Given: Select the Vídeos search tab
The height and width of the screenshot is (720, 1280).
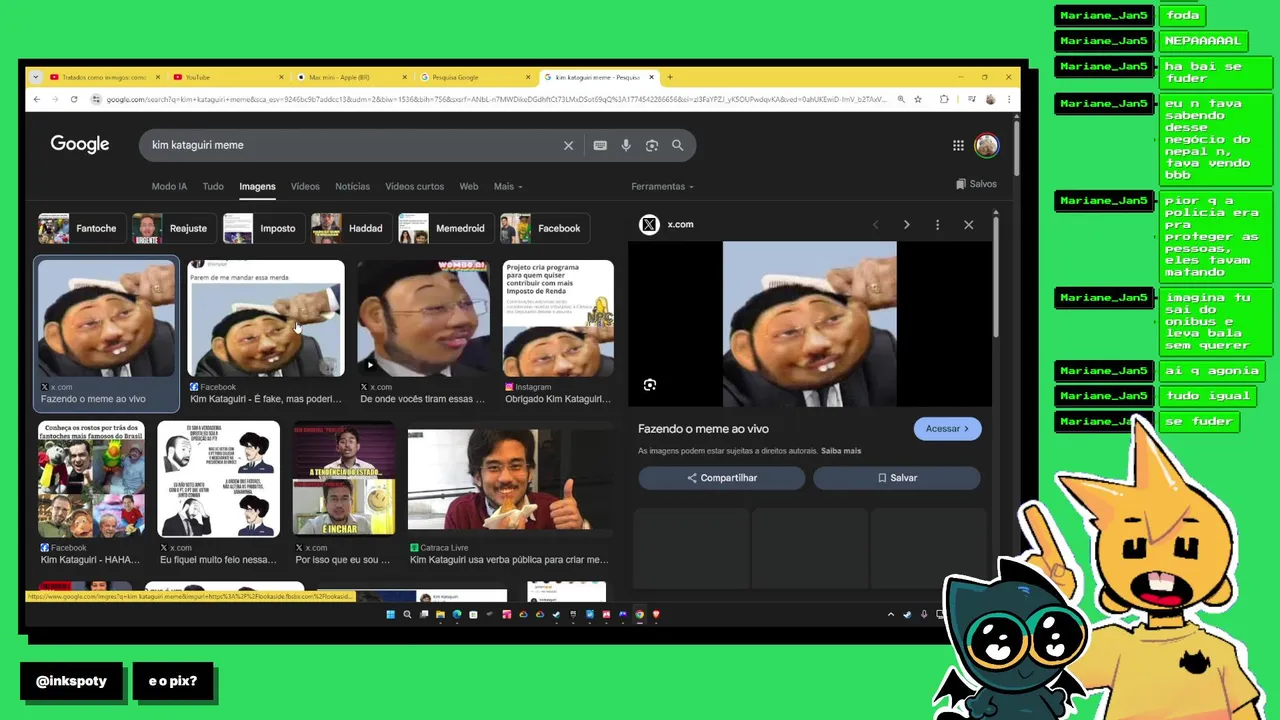Looking at the screenshot, I should coord(305,186).
